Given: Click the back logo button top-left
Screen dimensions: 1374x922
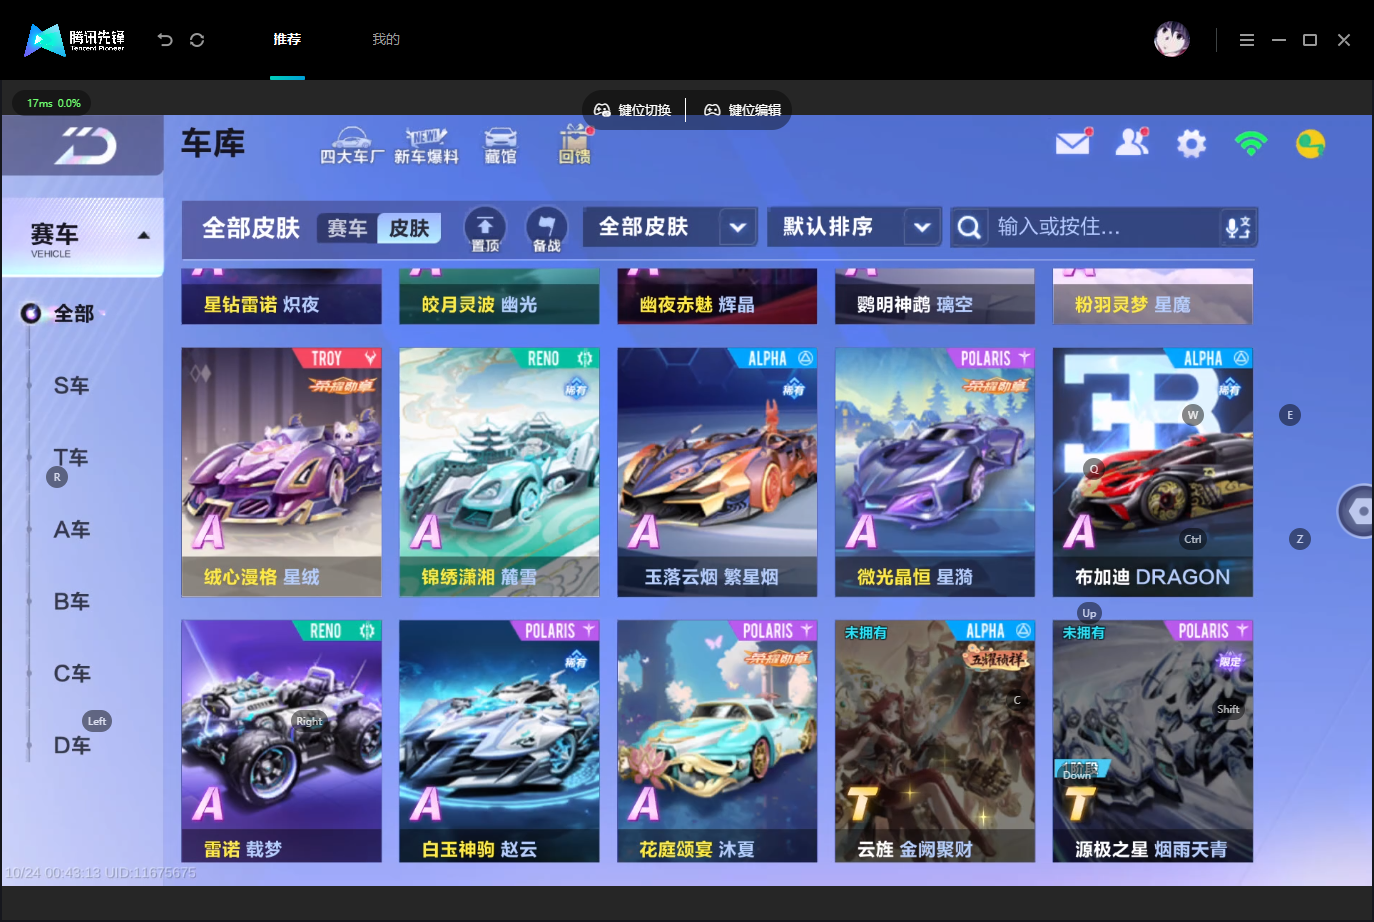Looking at the screenshot, I should tap(83, 146).
